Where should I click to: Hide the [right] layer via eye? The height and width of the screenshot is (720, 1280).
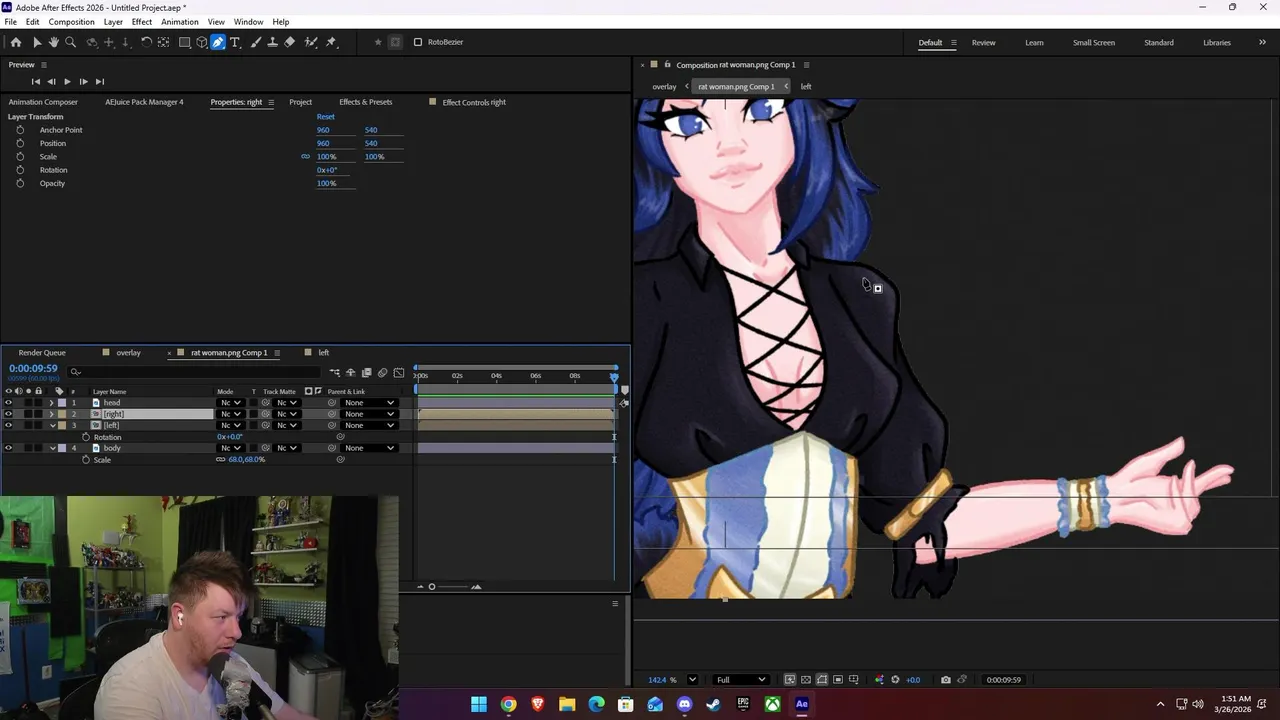pyautogui.click(x=8, y=414)
